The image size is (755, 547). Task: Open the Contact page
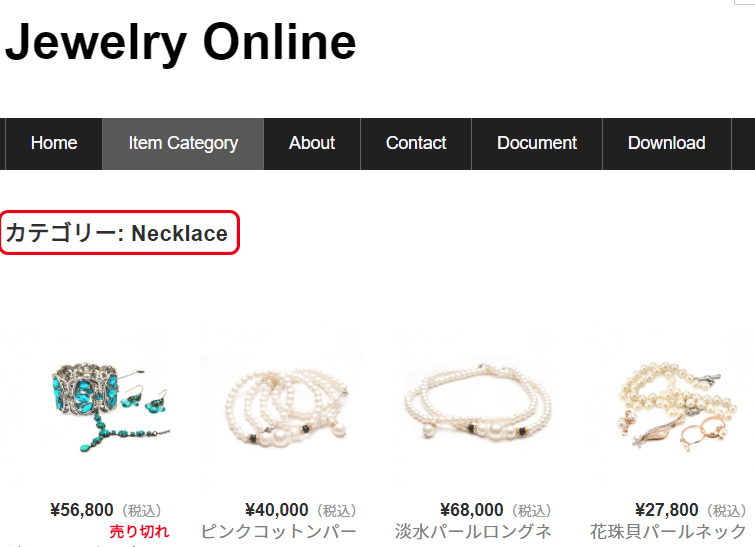[x=416, y=143]
